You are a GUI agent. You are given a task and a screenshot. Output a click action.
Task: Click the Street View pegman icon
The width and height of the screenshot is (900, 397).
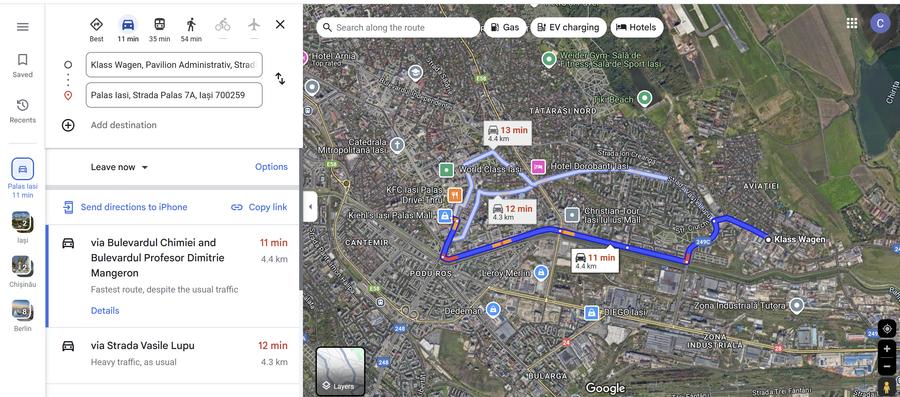point(887,387)
